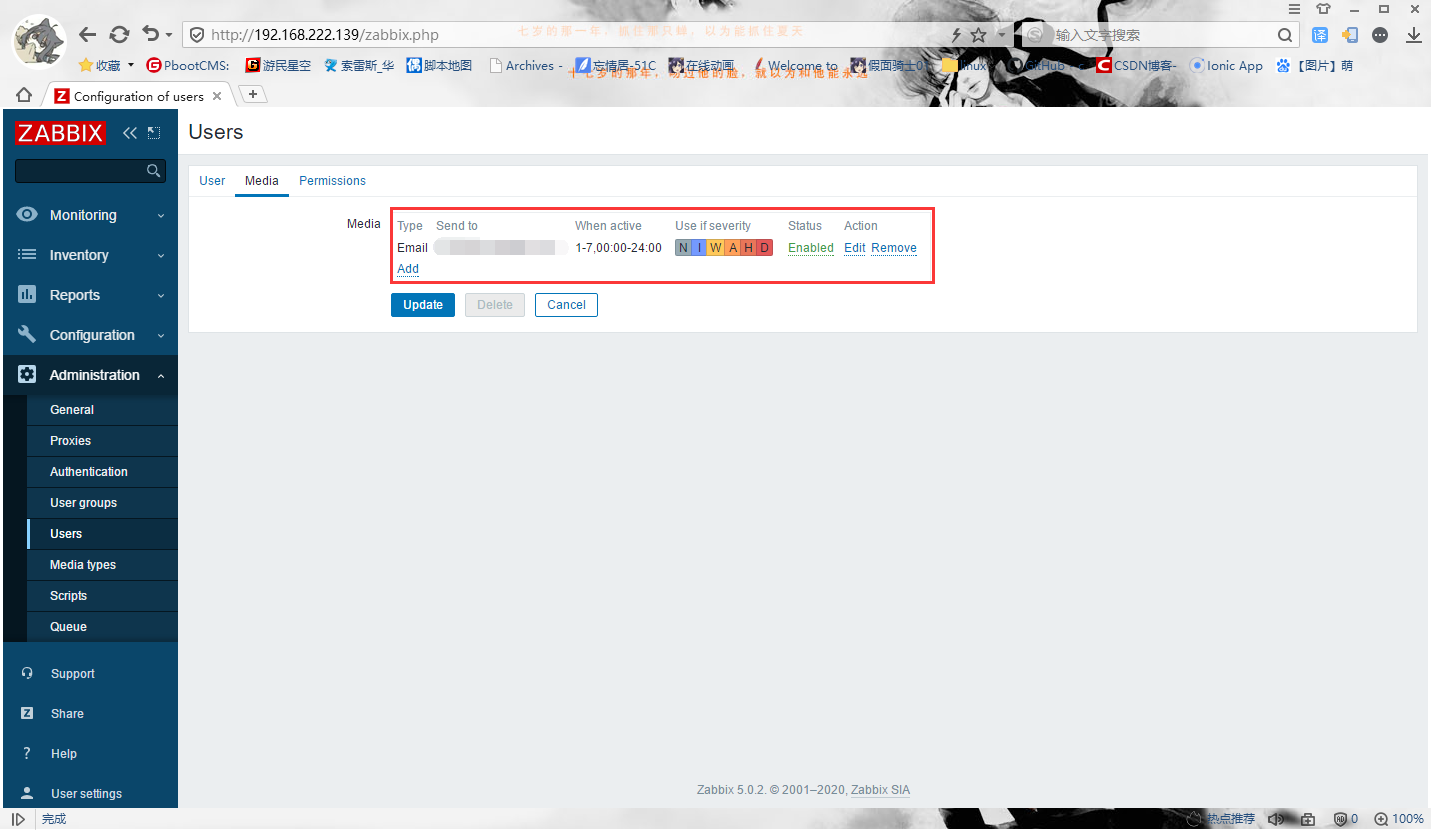
Task: Open Queue under Administration
Action: point(102,627)
